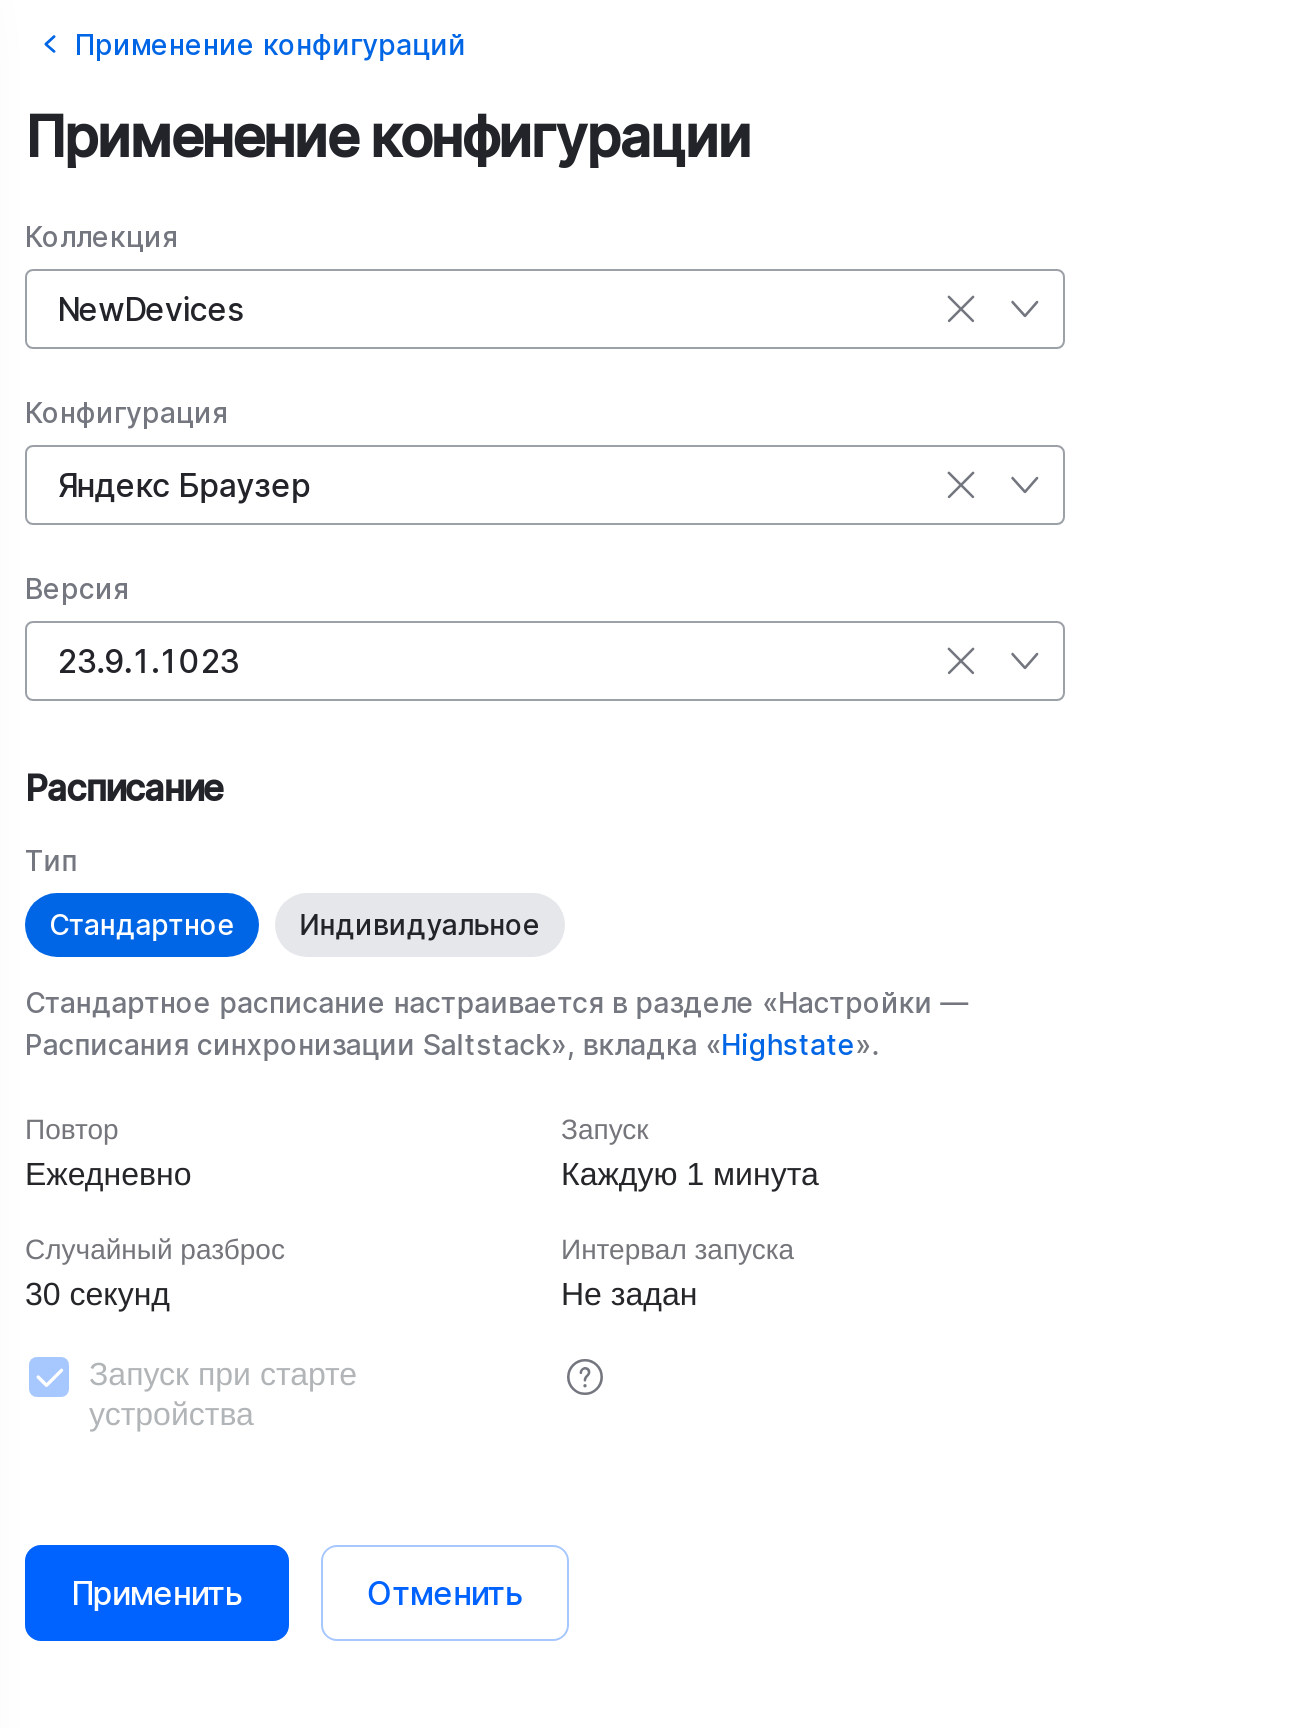The height and width of the screenshot is (1728, 1295).
Task: Click the Применить button
Action: (156, 1592)
